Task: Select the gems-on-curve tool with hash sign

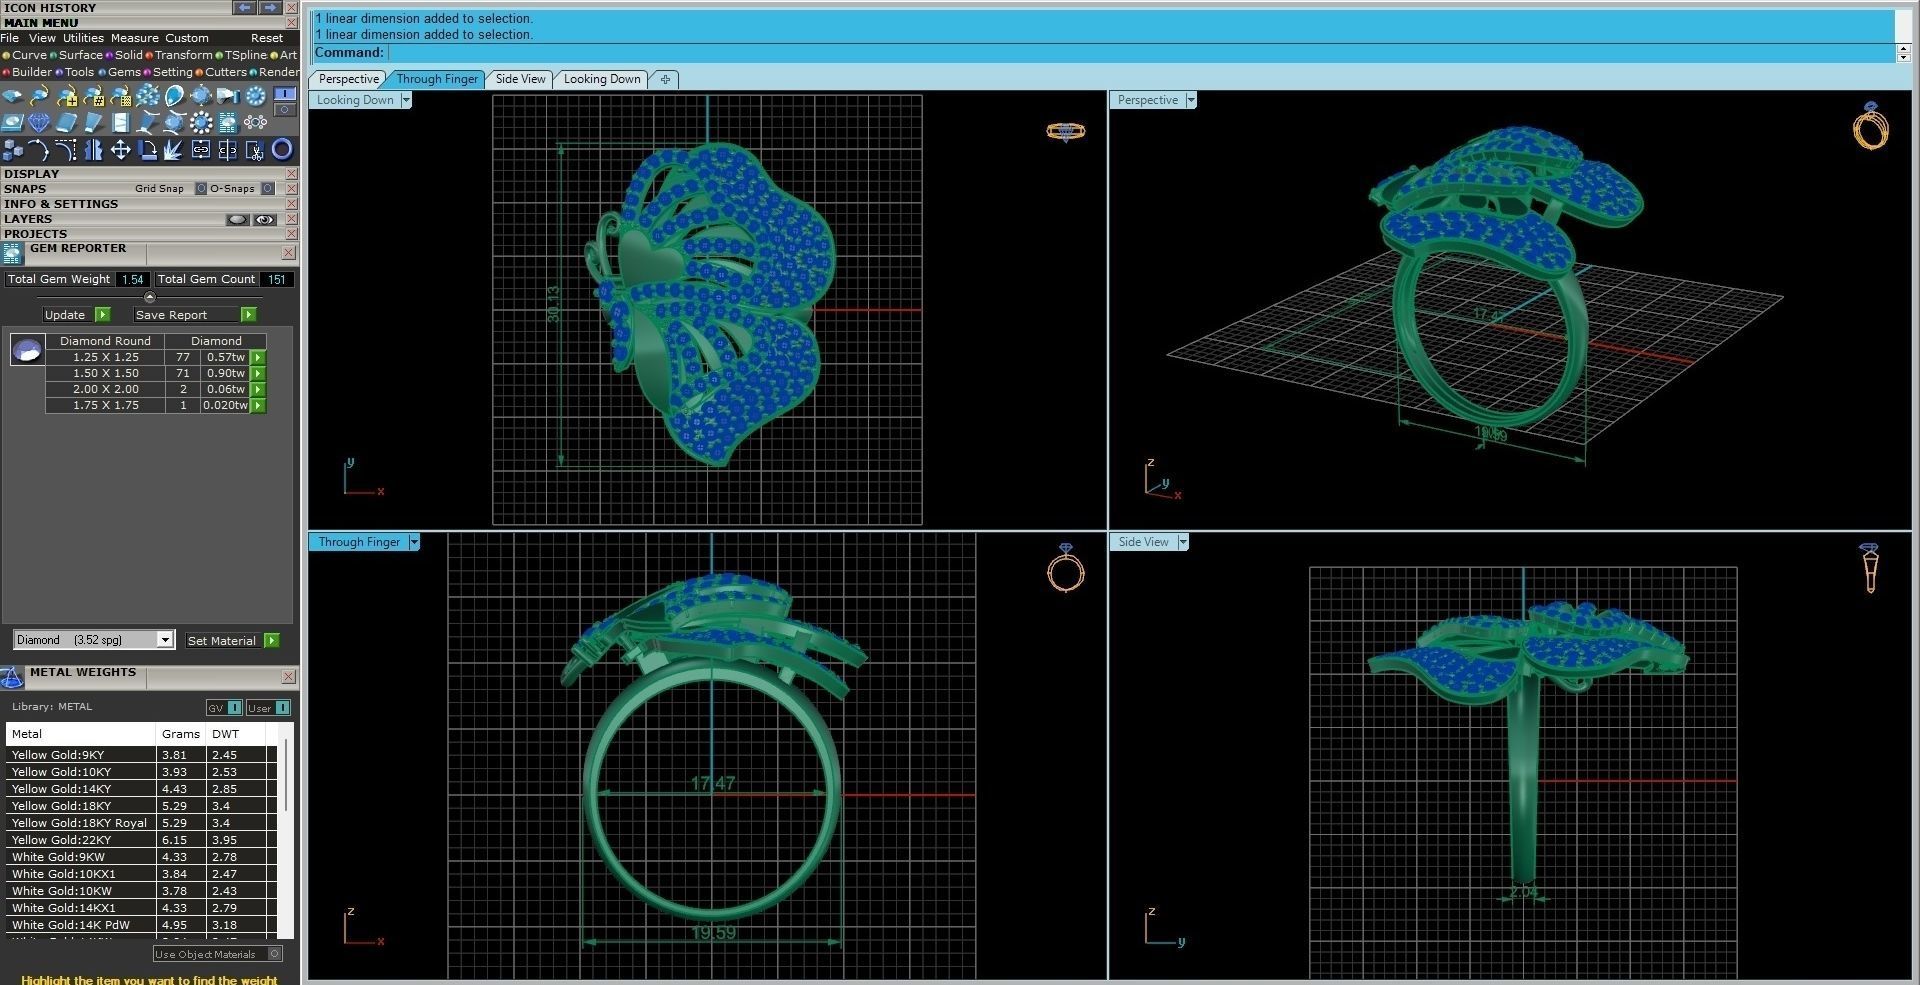Action: (x=94, y=96)
